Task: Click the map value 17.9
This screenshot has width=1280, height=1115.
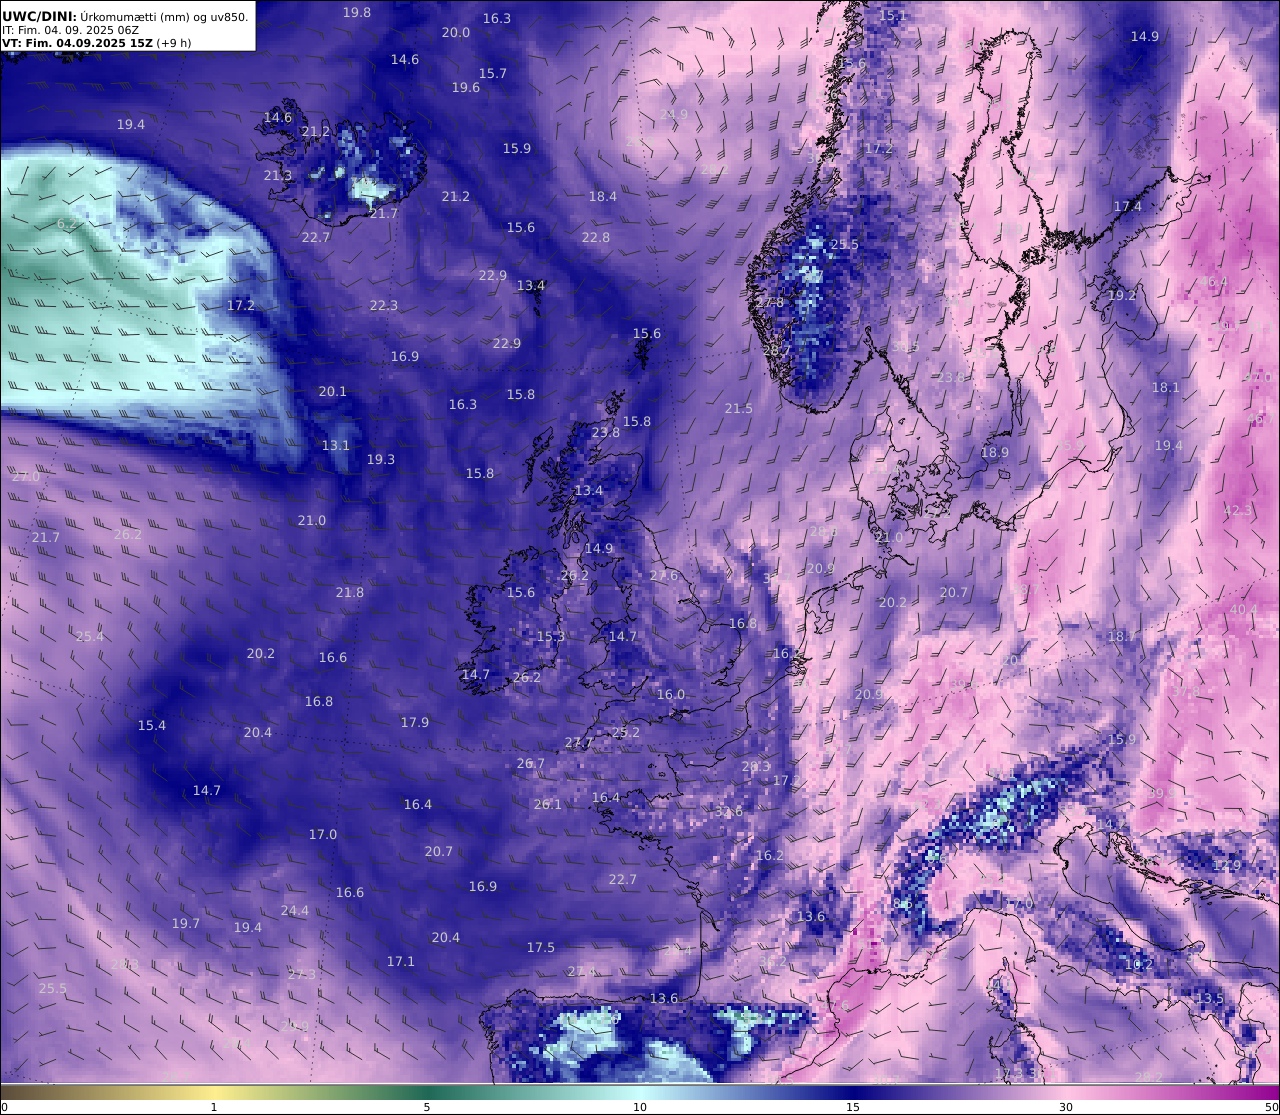Action: [x=415, y=722]
